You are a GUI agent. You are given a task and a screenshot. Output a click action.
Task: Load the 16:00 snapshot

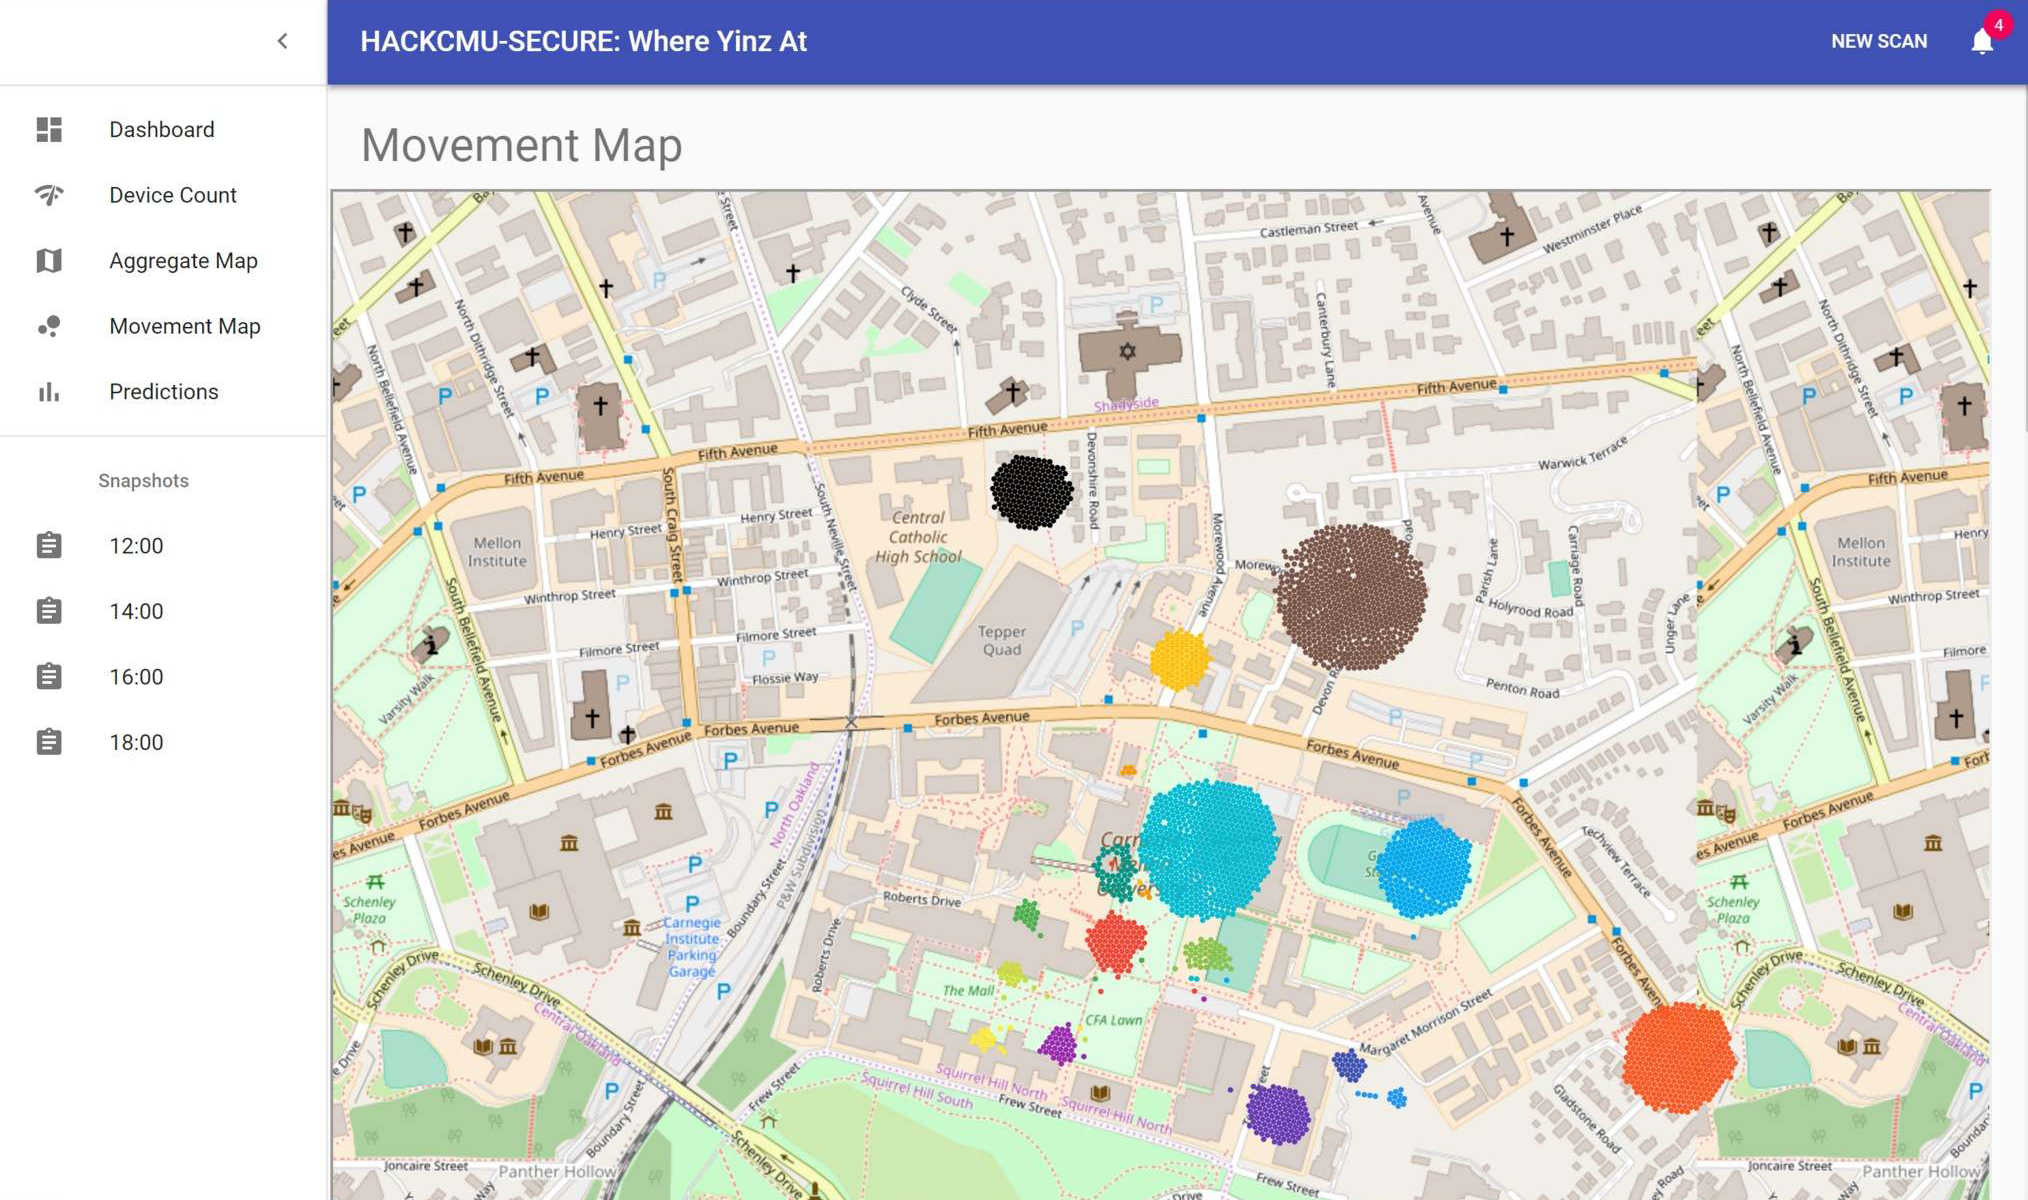136,677
